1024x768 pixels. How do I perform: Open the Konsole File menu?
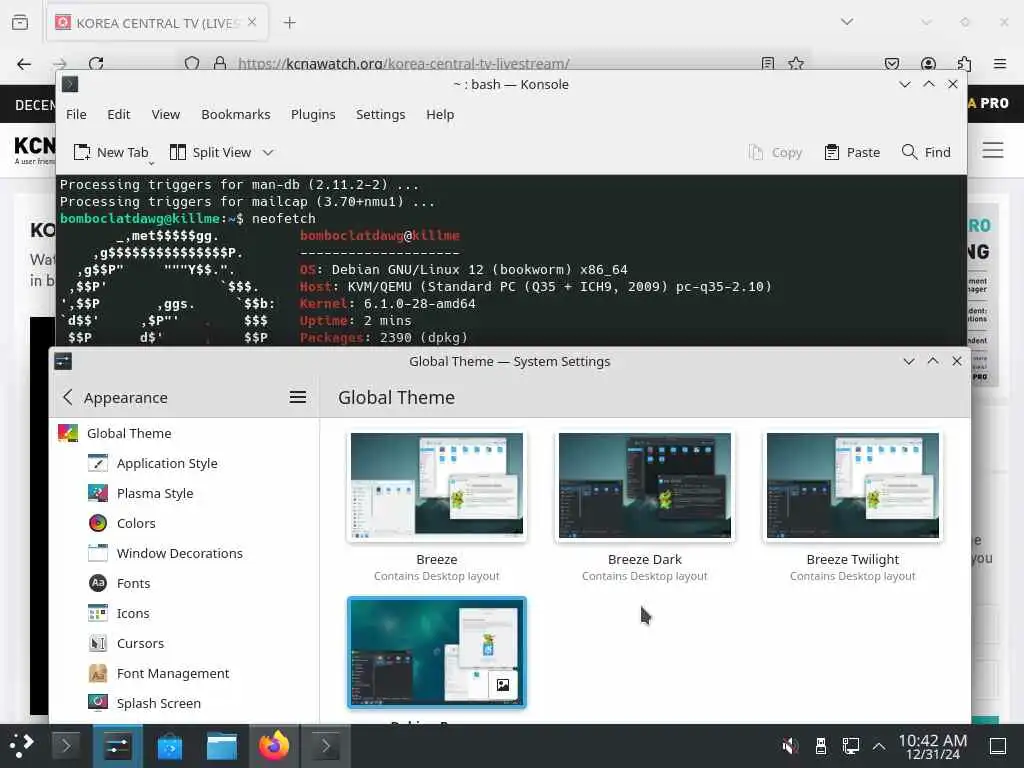pyautogui.click(x=76, y=114)
